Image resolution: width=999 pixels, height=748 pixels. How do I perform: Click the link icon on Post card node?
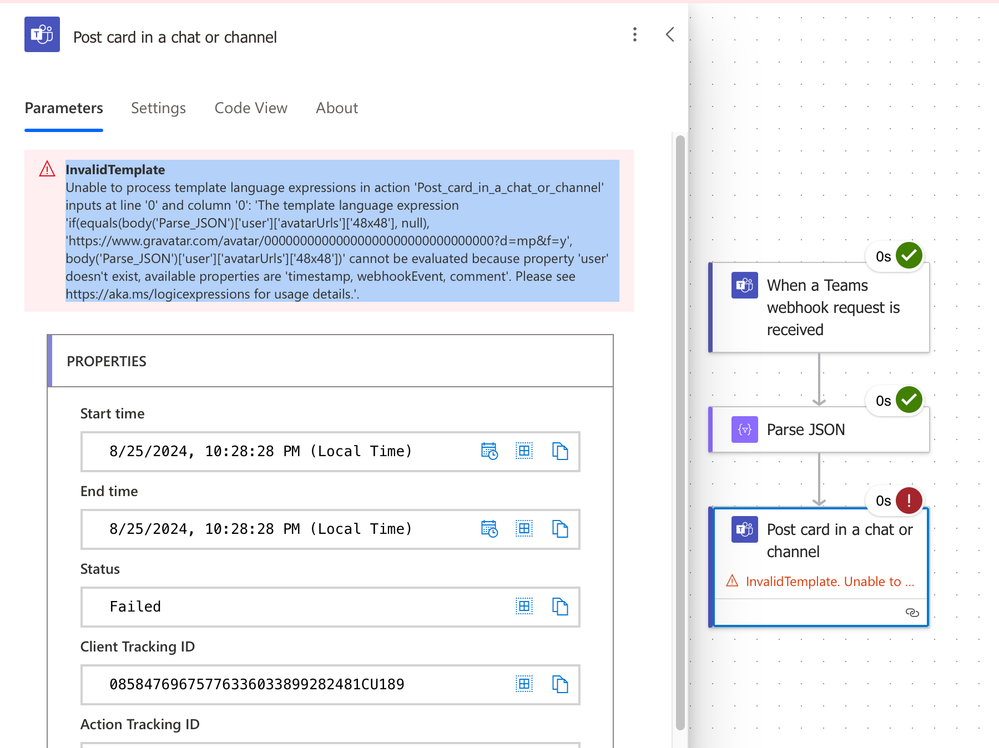[912, 612]
